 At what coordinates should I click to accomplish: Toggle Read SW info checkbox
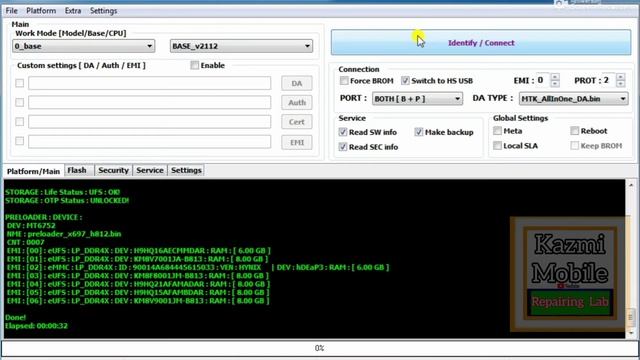click(343, 132)
